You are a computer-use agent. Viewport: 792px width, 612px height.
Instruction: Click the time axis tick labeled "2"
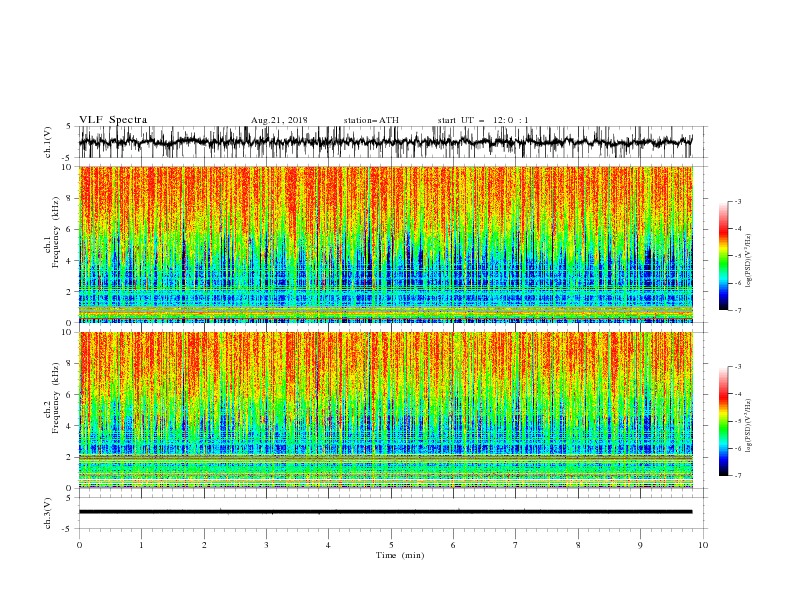(204, 545)
